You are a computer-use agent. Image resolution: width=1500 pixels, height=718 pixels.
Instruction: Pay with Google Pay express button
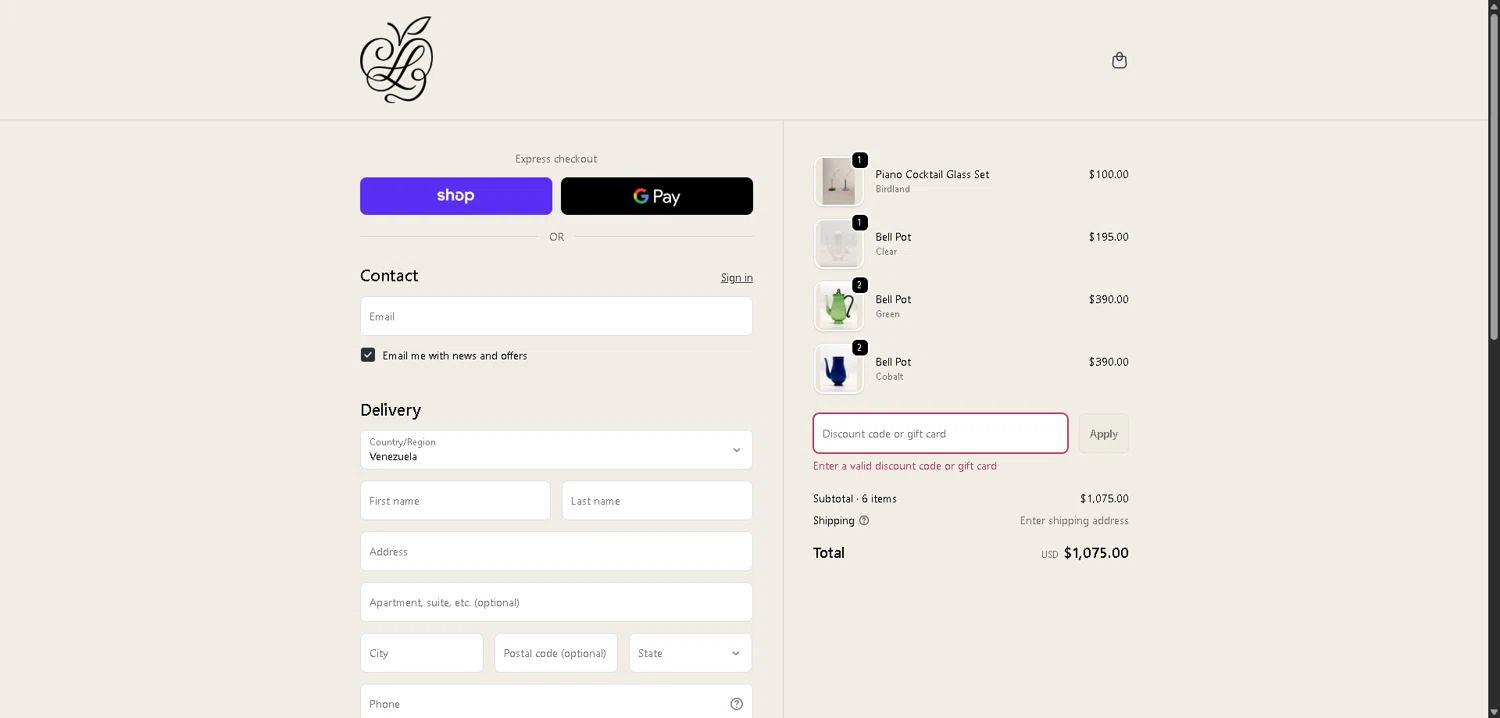click(656, 196)
